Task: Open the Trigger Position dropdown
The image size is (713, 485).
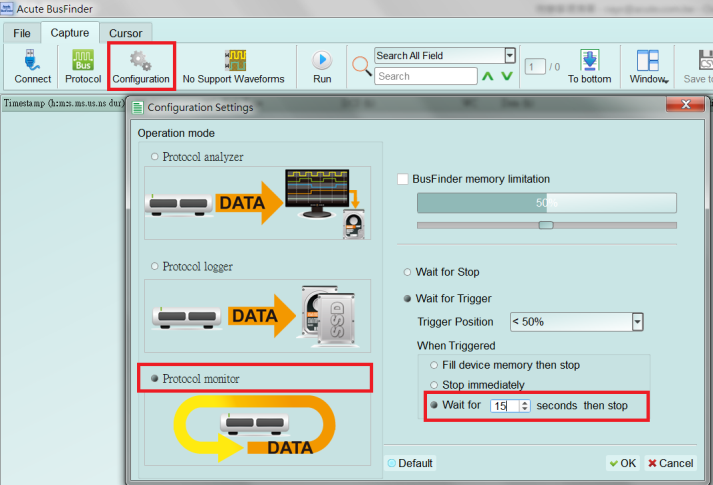Action: (x=638, y=322)
